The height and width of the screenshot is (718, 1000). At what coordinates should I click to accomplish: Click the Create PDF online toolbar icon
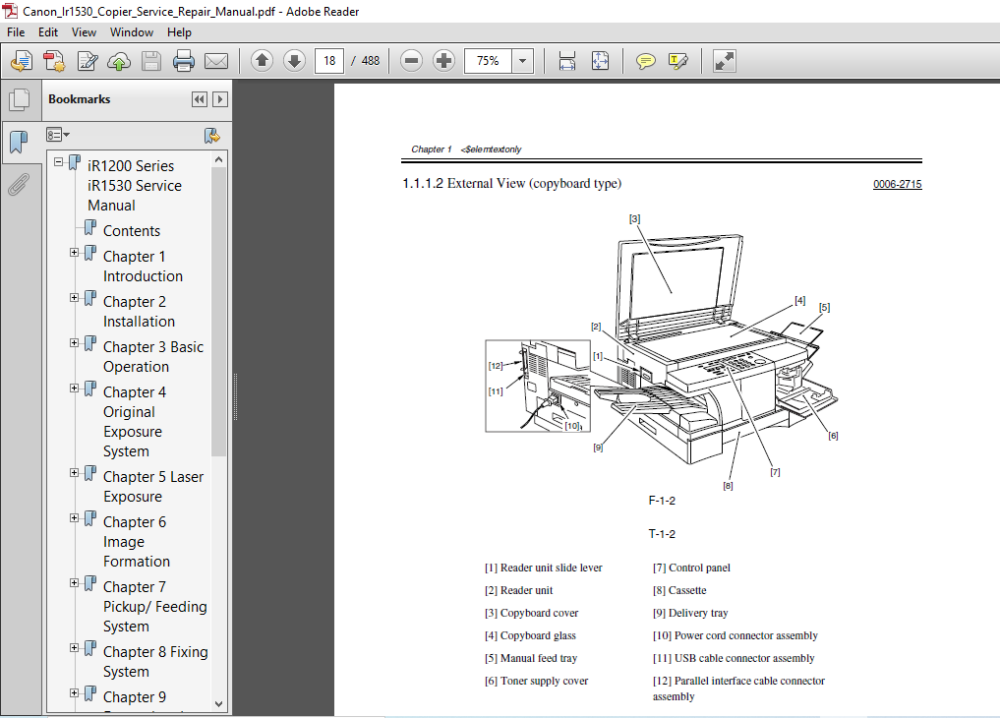[x=22, y=61]
